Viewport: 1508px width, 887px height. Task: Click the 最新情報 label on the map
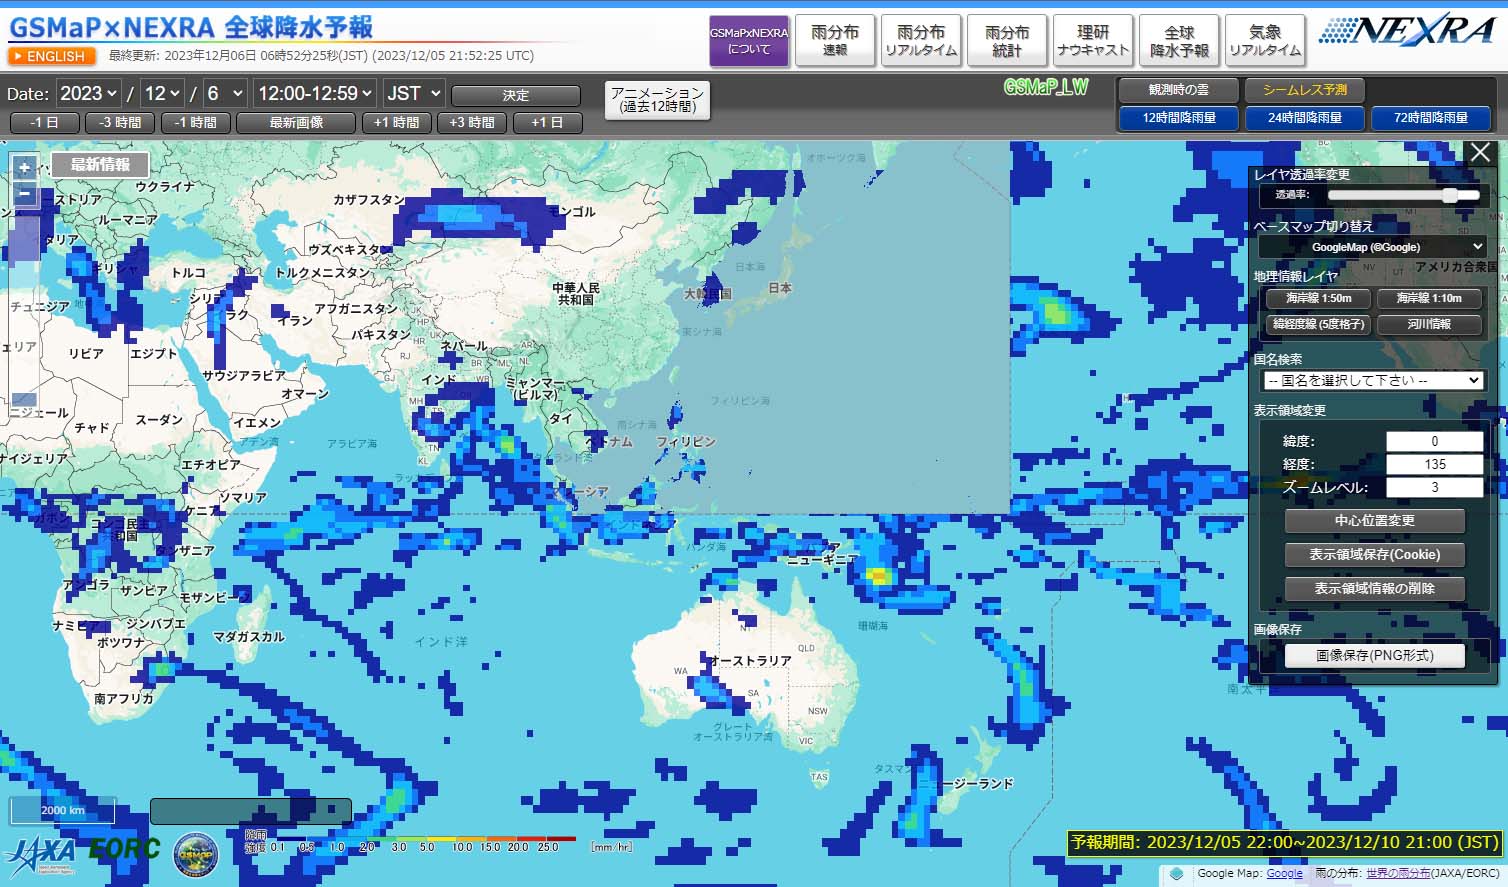pos(100,165)
